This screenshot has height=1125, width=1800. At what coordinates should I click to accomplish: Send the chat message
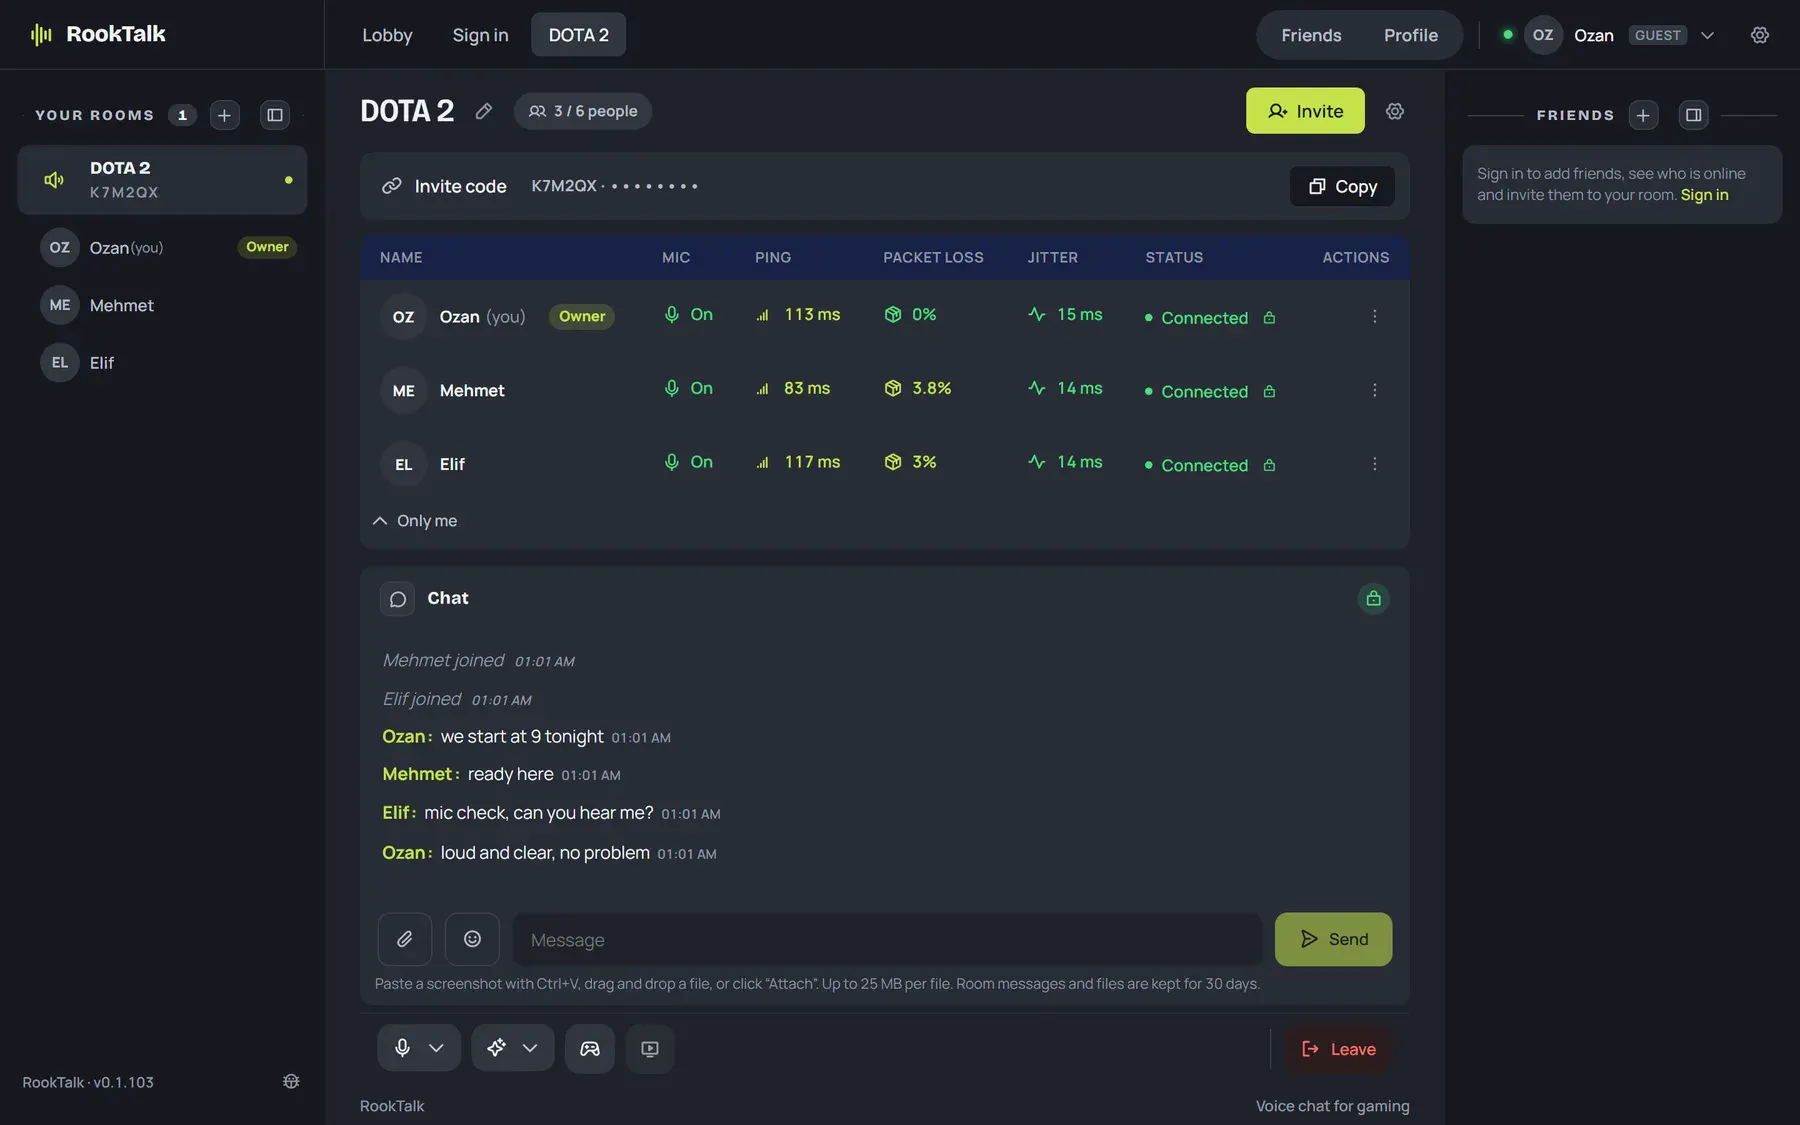tap(1333, 939)
